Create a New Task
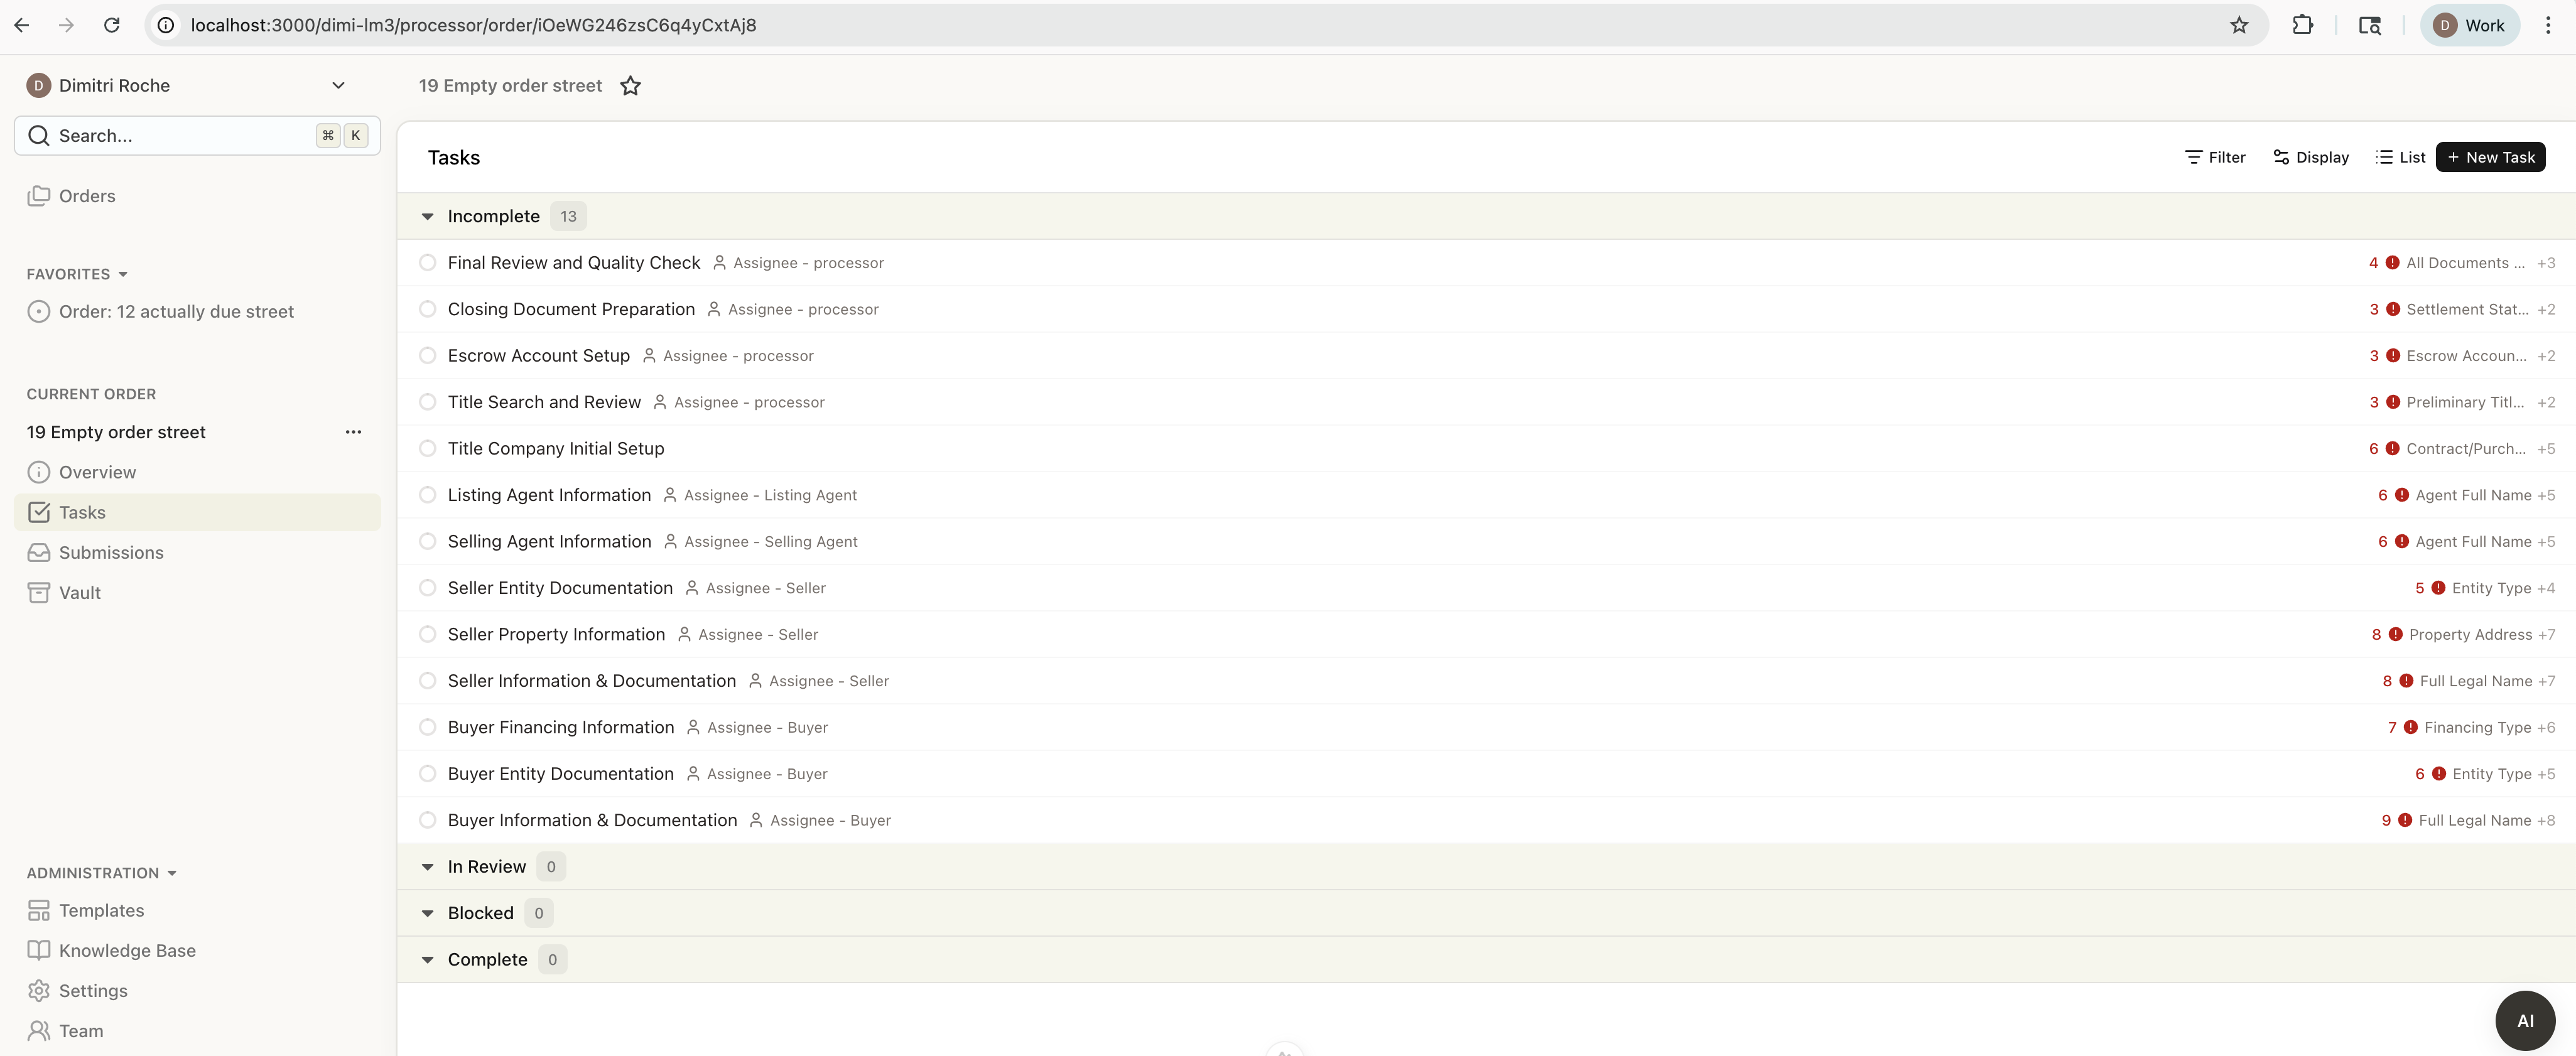The width and height of the screenshot is (2576, 1056). pyautogui.click(x=2490, y=157)
